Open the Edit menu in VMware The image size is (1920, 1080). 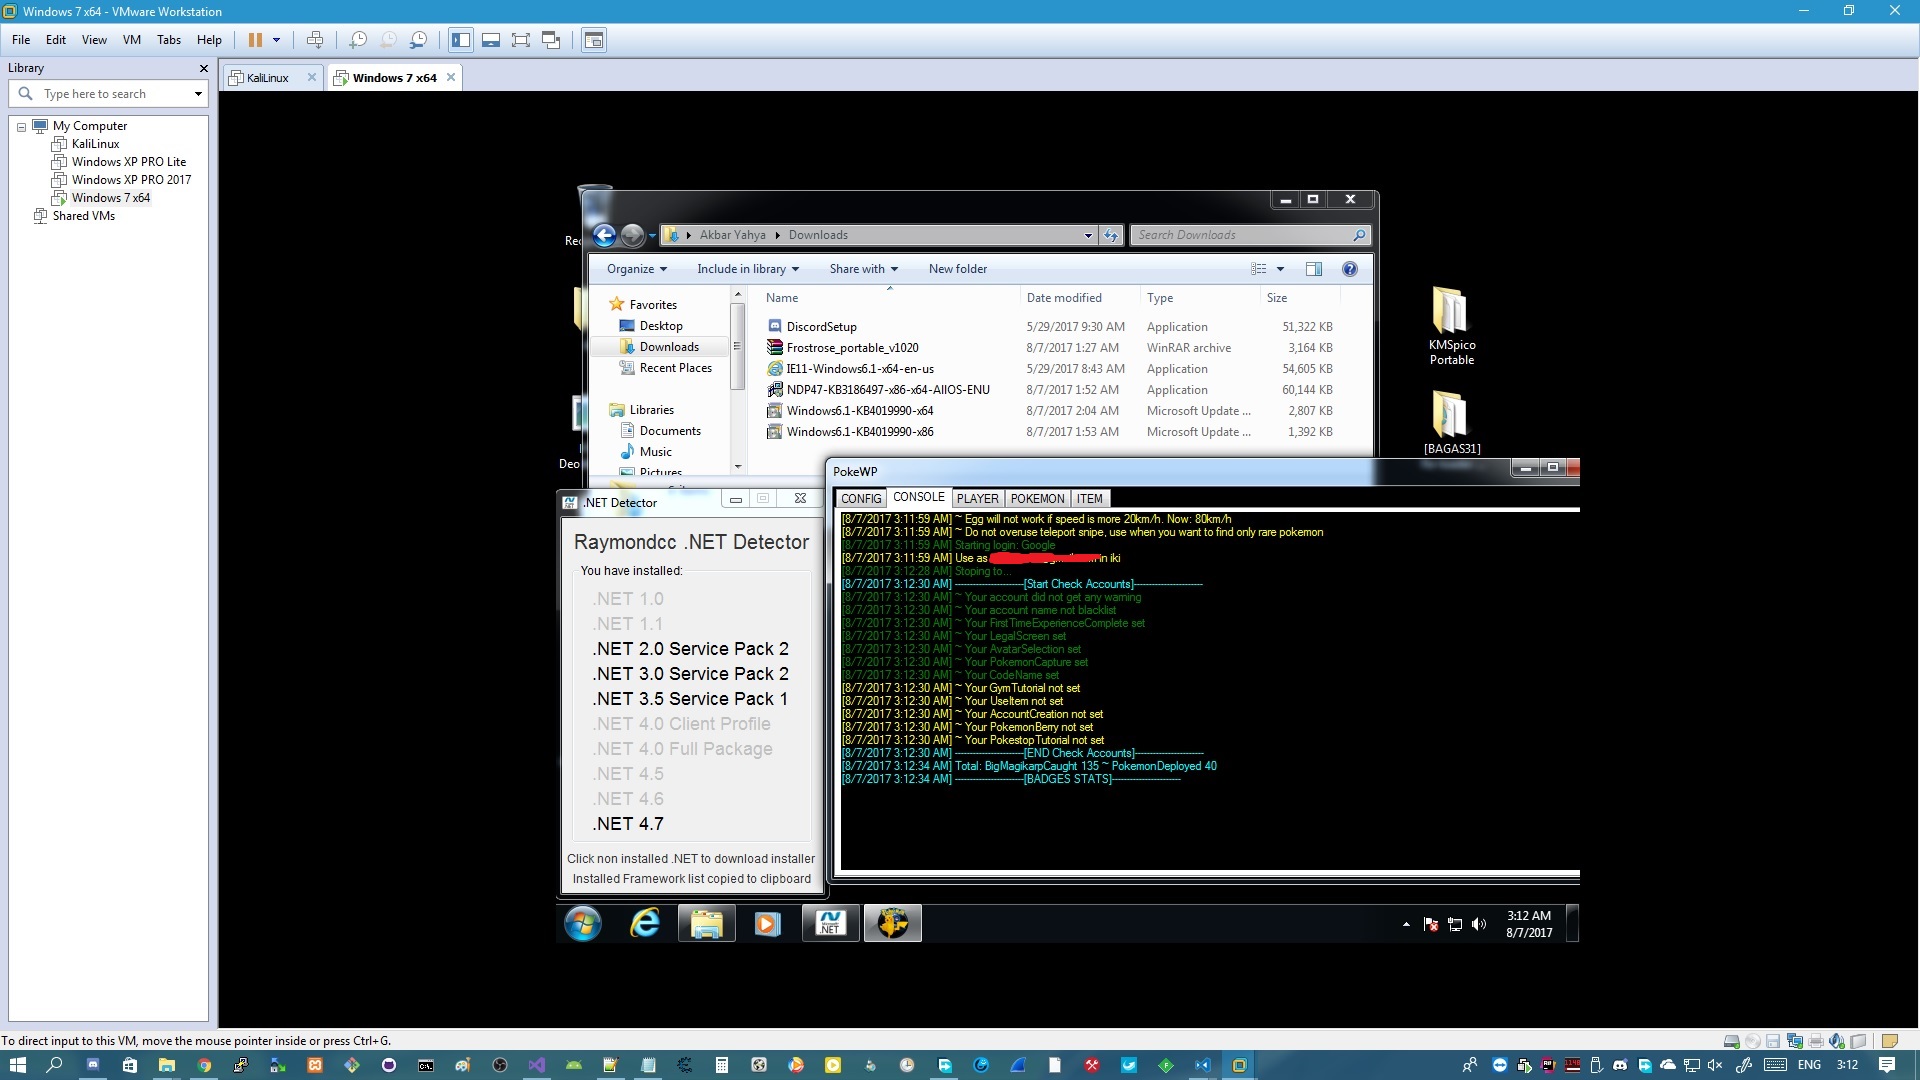[x=56, y=40]
